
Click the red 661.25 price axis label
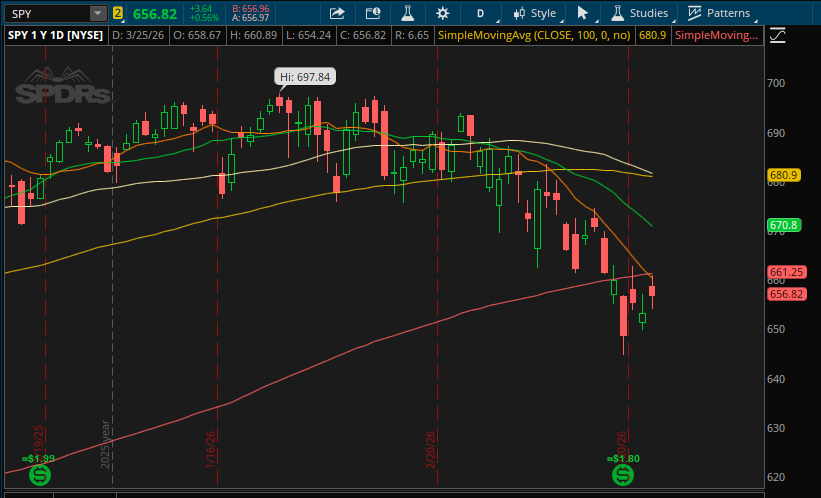[x=786, y=272]
